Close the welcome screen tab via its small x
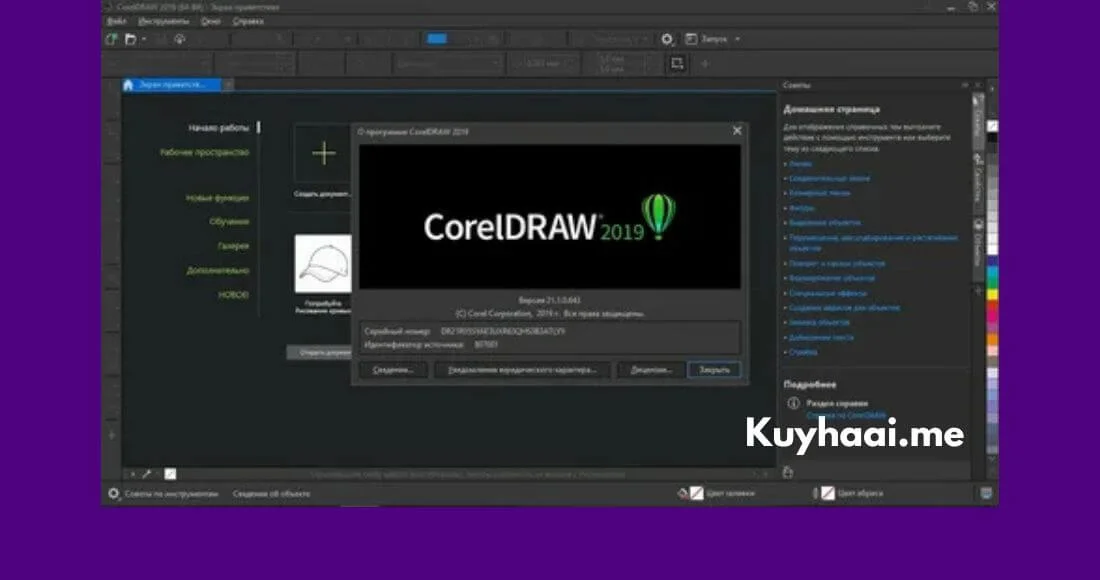Screen dimensions: 1100x580 (228, 85)
